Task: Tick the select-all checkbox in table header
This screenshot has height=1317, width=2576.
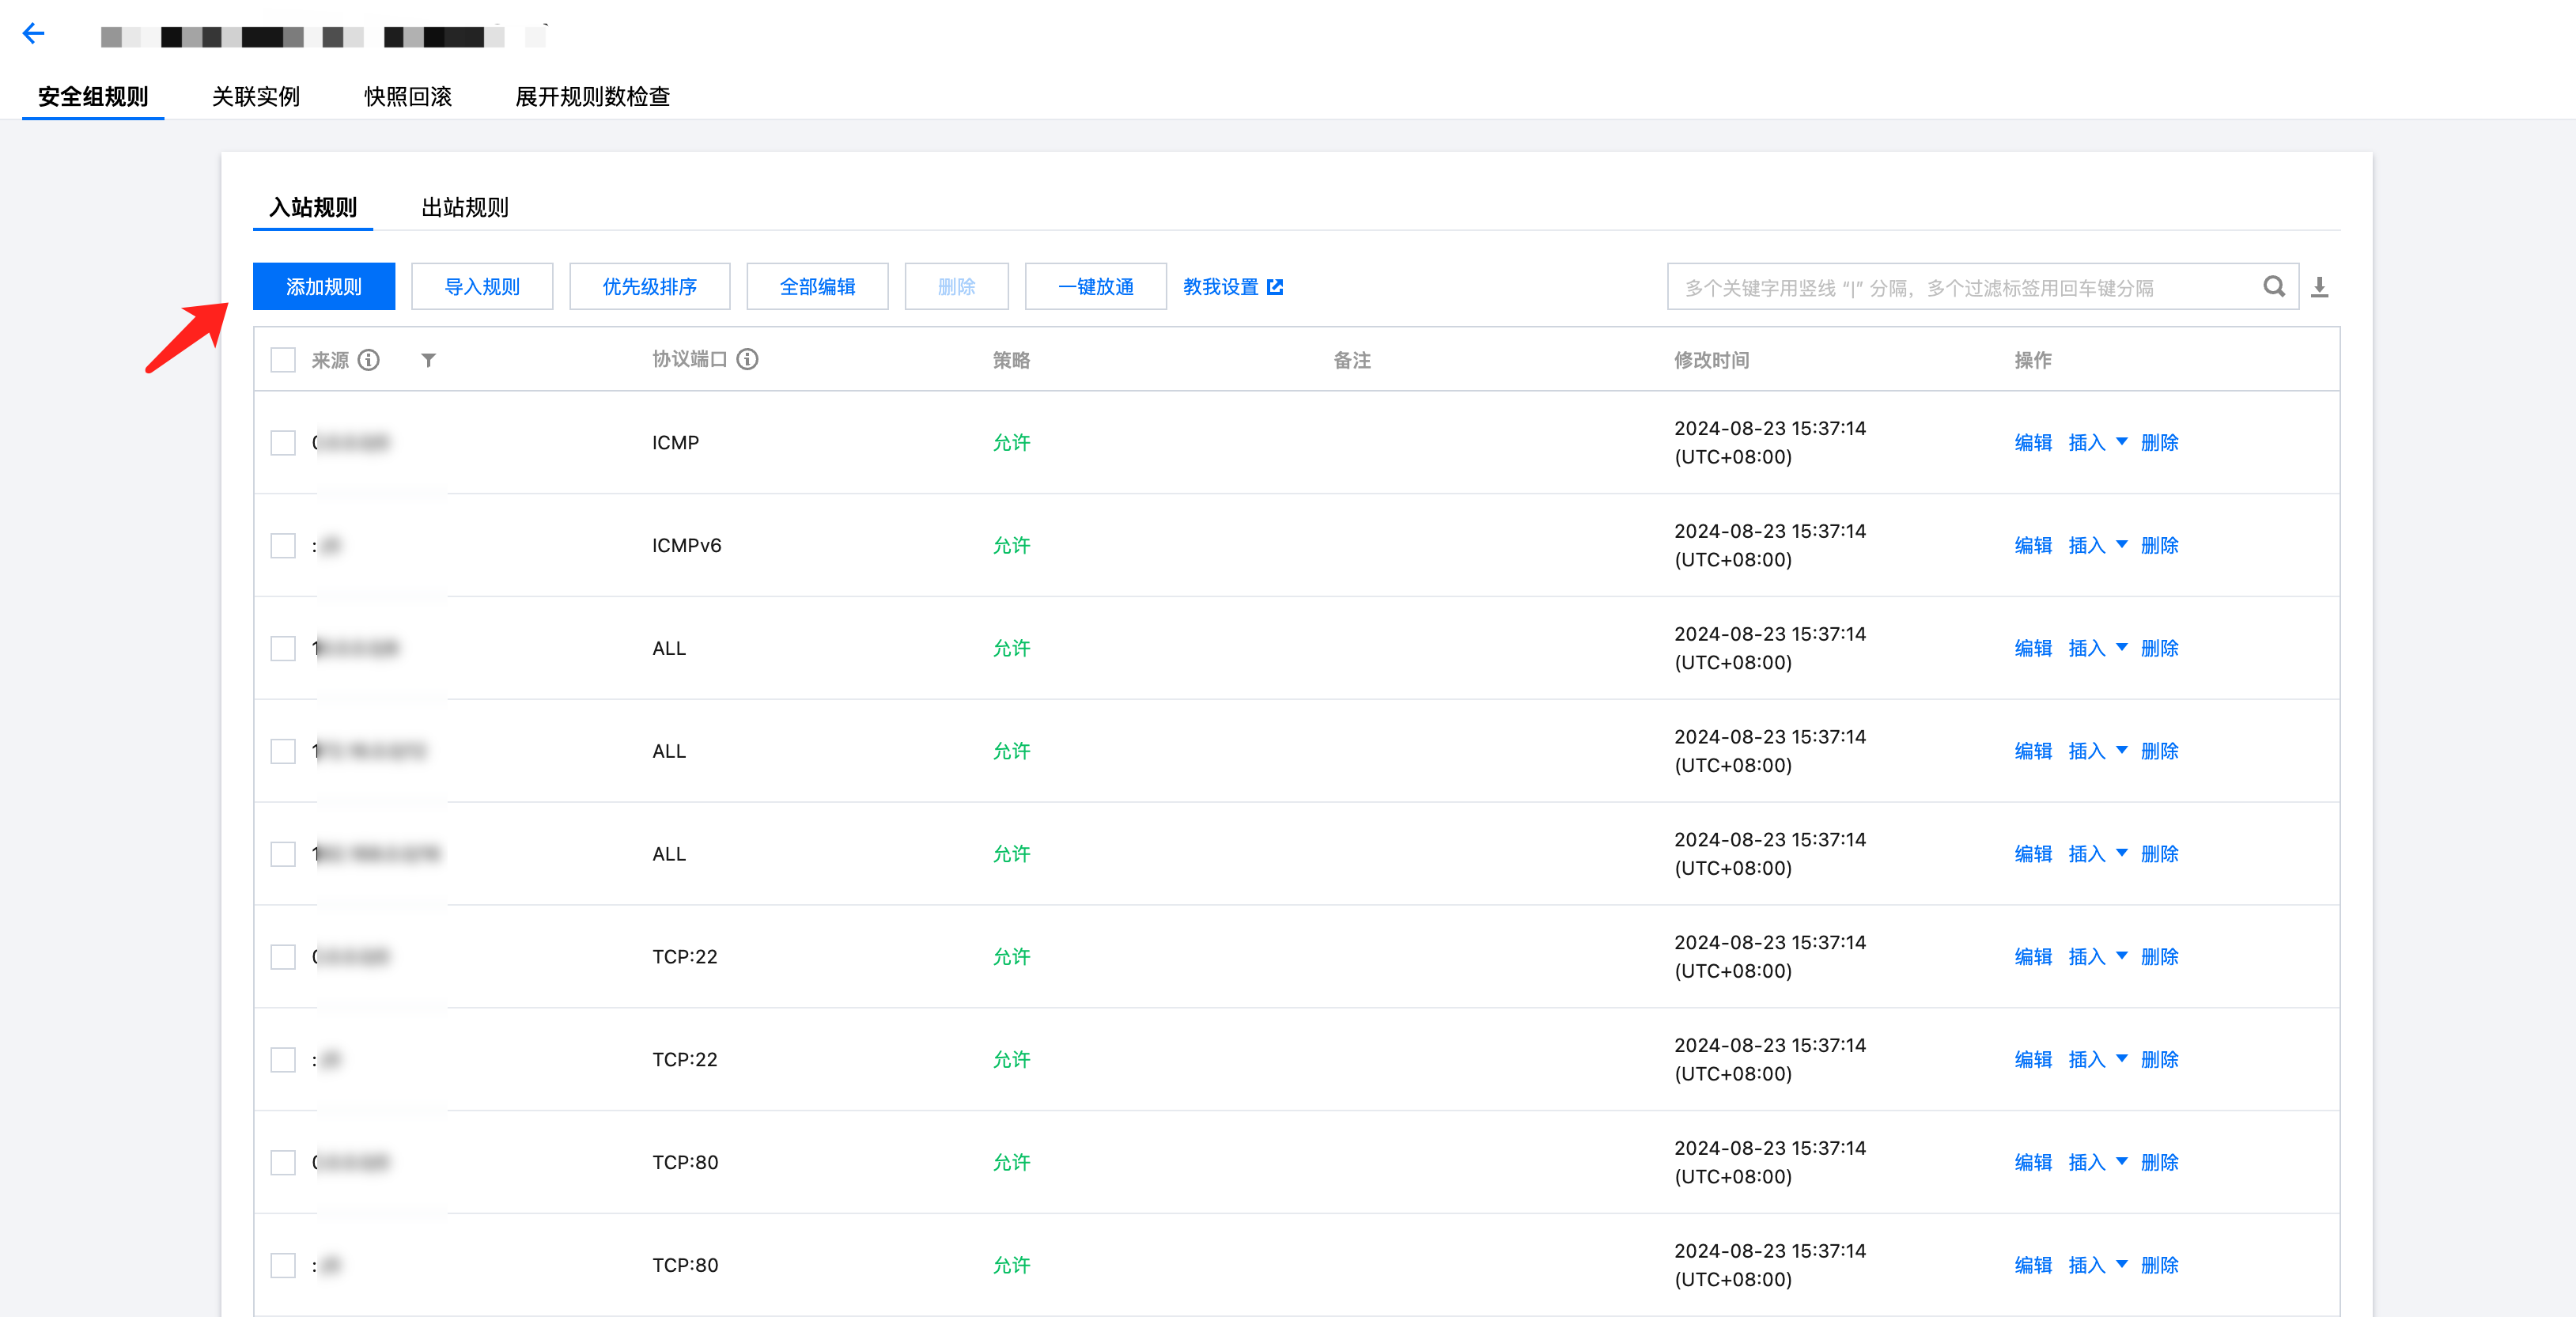Action: (x=283, y=360)
